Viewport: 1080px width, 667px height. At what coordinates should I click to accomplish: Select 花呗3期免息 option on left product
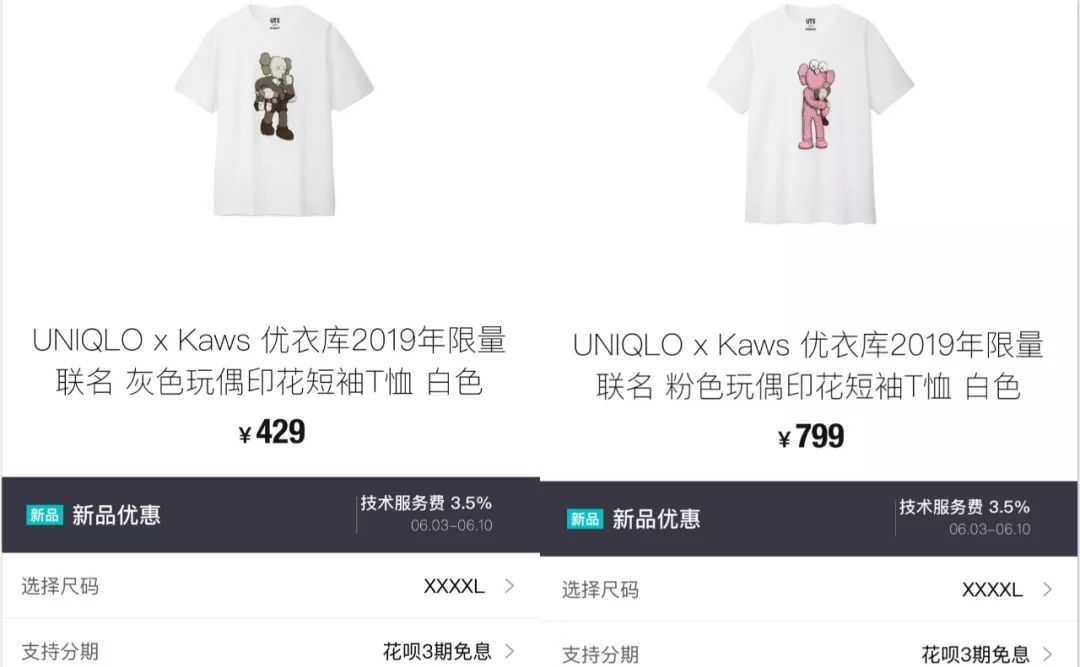[437, 651]
